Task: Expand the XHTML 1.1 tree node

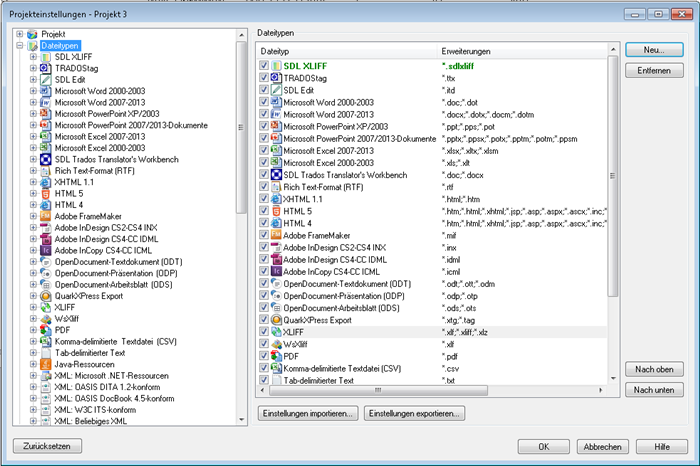Action: coord(33,181)
